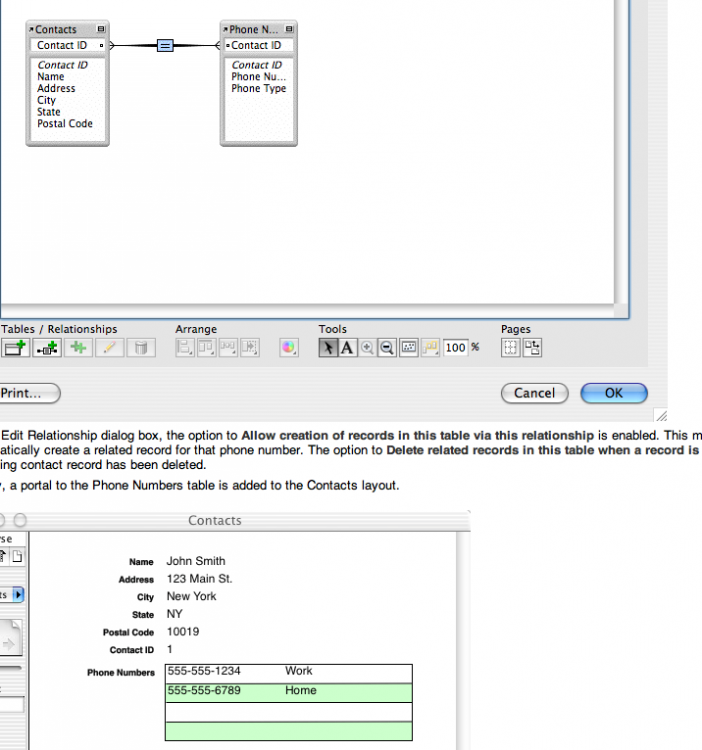Click the OK button
702x750 pixels.
[x=613, y=393]
